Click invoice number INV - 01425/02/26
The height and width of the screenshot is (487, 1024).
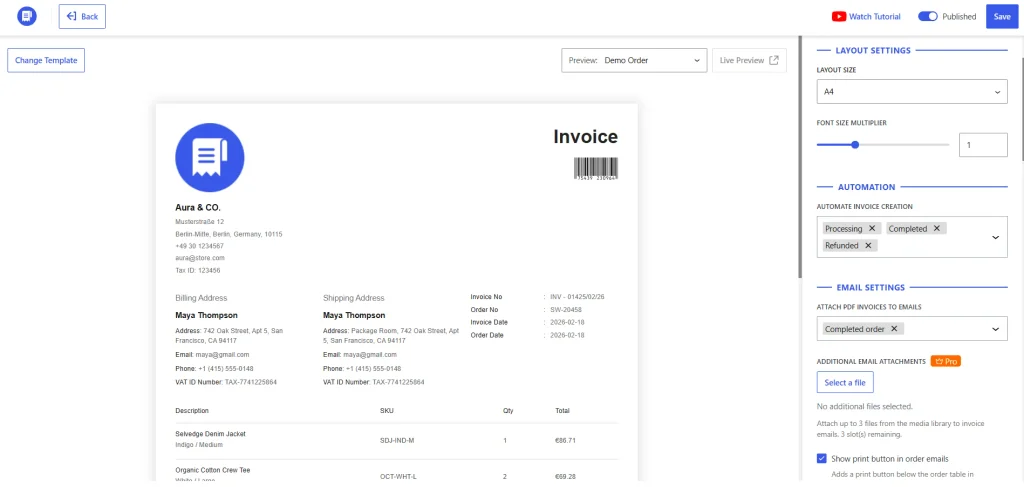pos(577,296)
